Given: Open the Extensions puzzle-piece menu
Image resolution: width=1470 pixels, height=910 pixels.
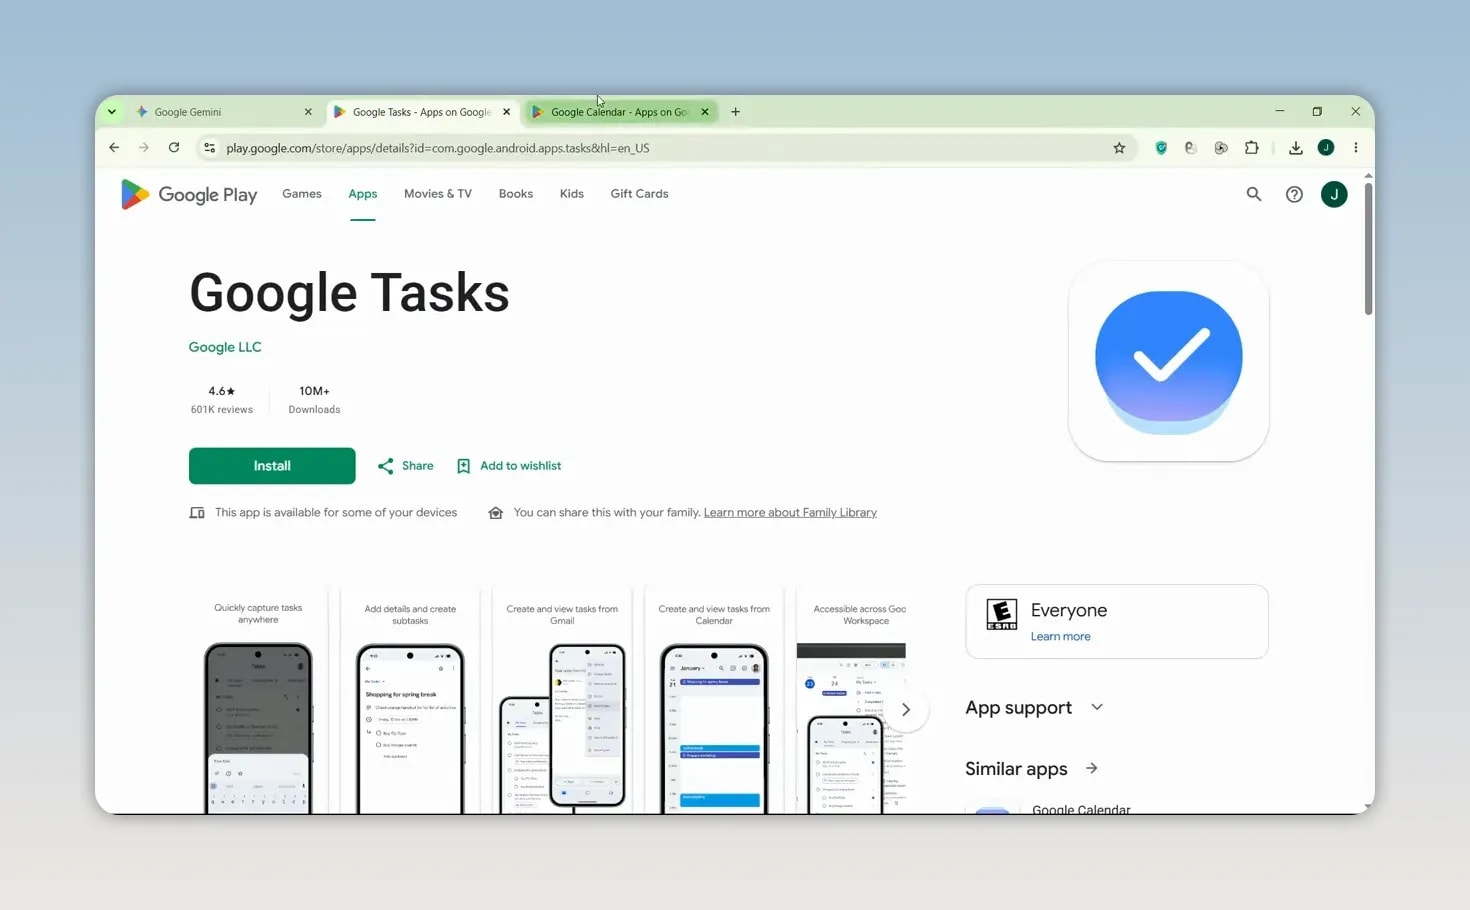Looking at the screenshot, I should click(x=1251, y=148).
